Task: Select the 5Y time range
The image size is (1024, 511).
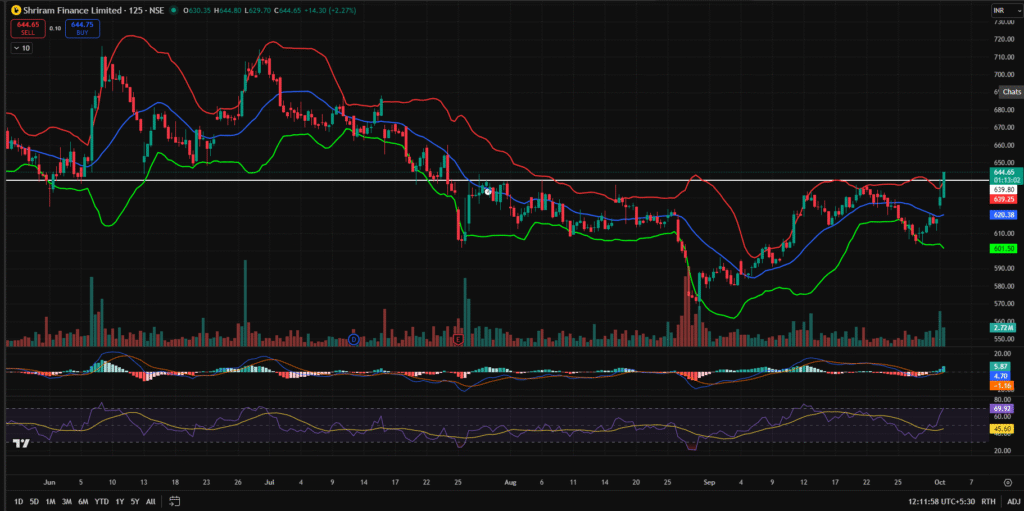Action: click(x=134, y=501)
